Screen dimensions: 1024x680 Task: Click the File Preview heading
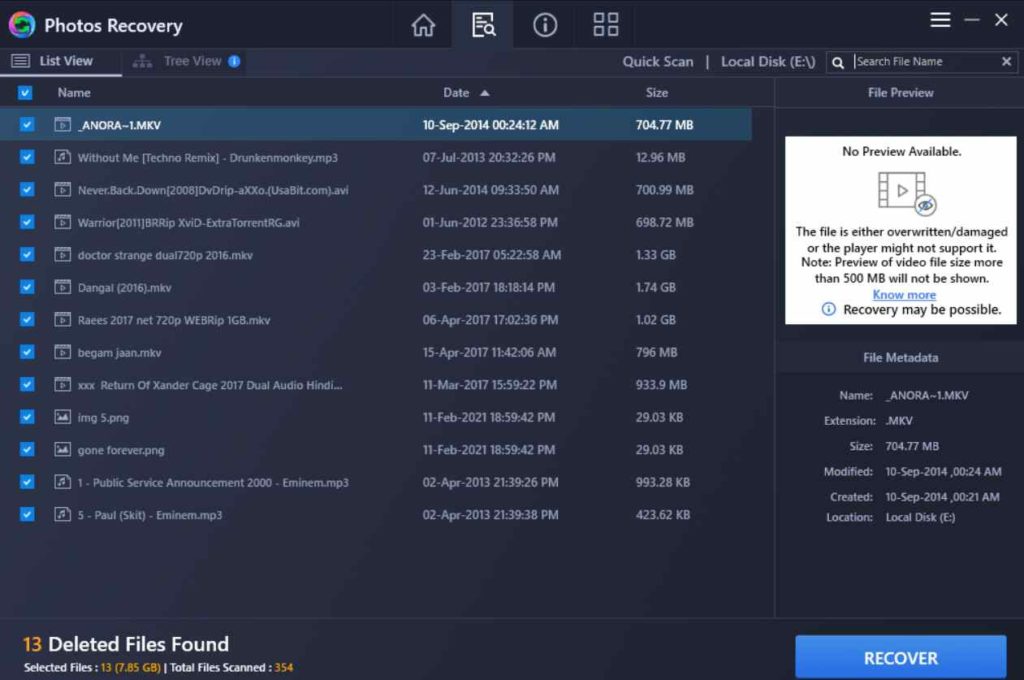900,93
